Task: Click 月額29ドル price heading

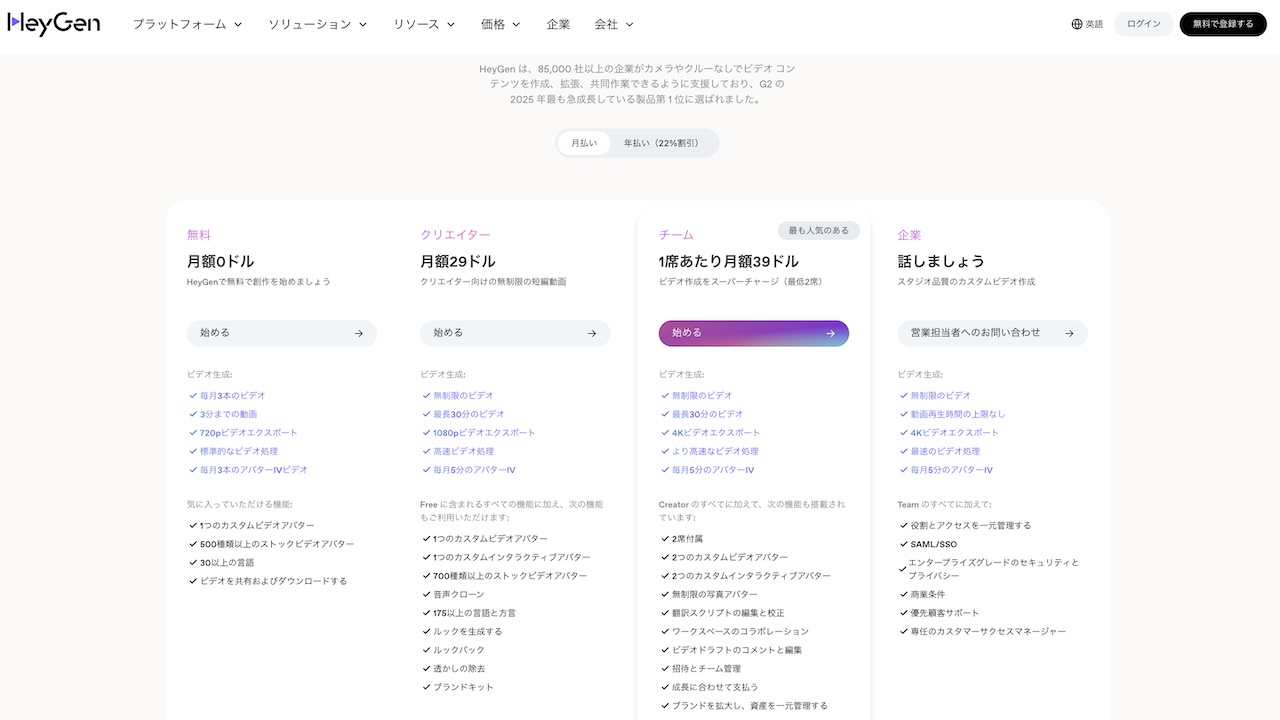Action: (x=458, y=261)
